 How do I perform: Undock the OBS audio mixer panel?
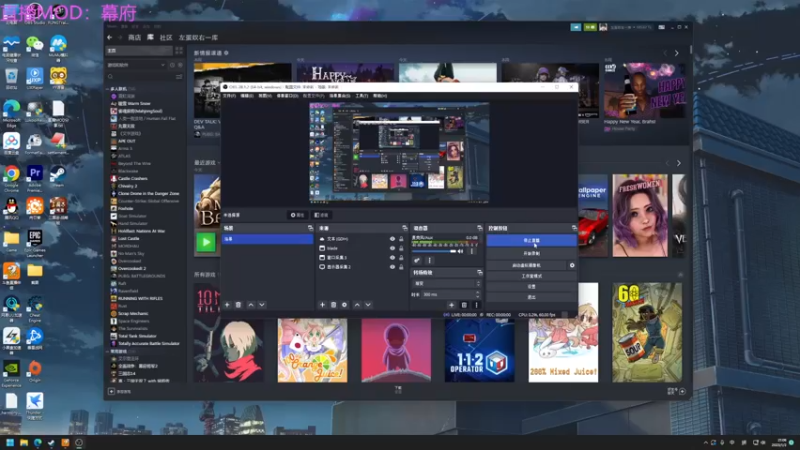(480, 228)
